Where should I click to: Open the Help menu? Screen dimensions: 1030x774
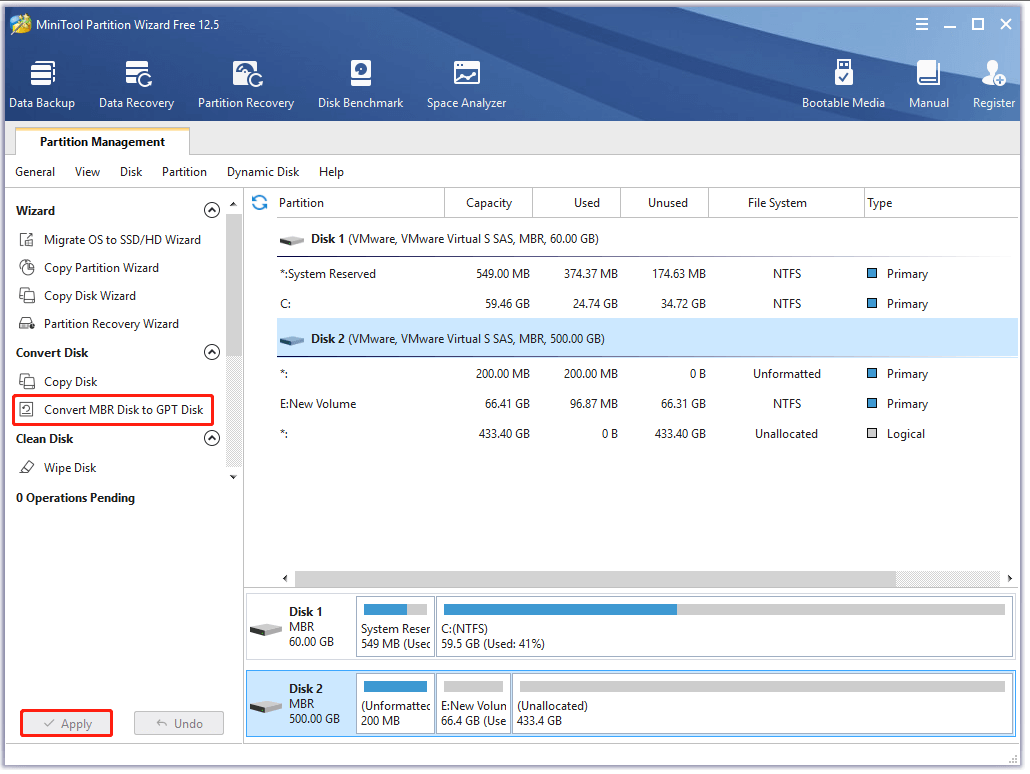tap(331, 171)
